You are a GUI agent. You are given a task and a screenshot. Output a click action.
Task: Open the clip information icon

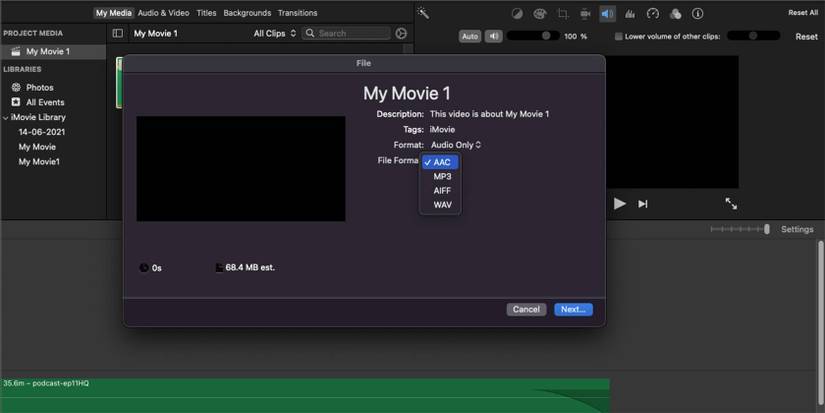698,14
